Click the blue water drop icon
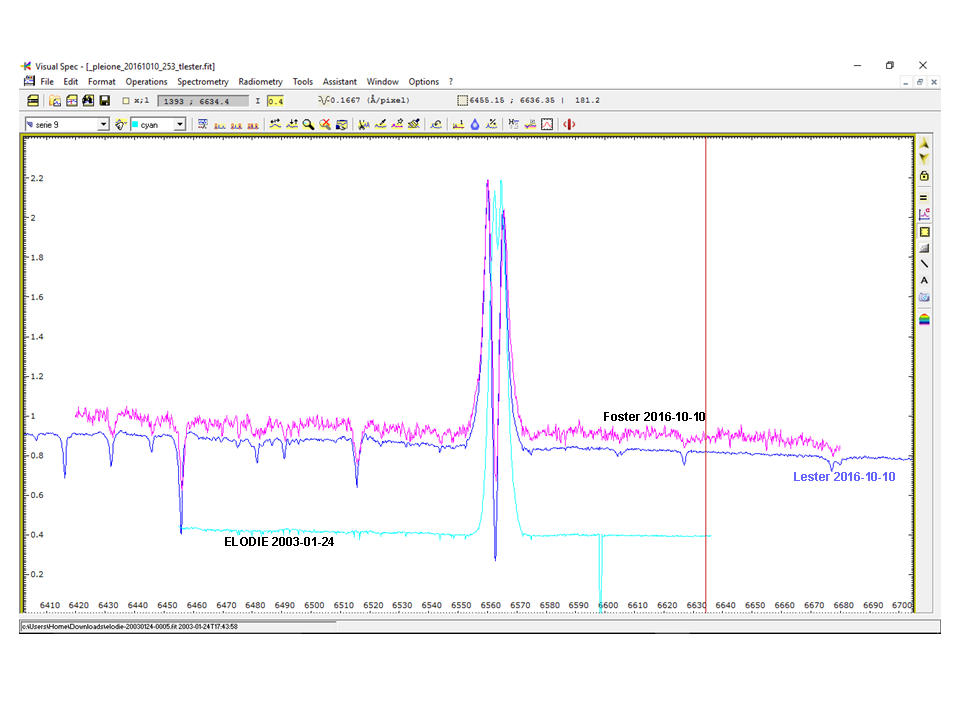The width and height of the screenshot is (960, 720). (x=475, y=124)
